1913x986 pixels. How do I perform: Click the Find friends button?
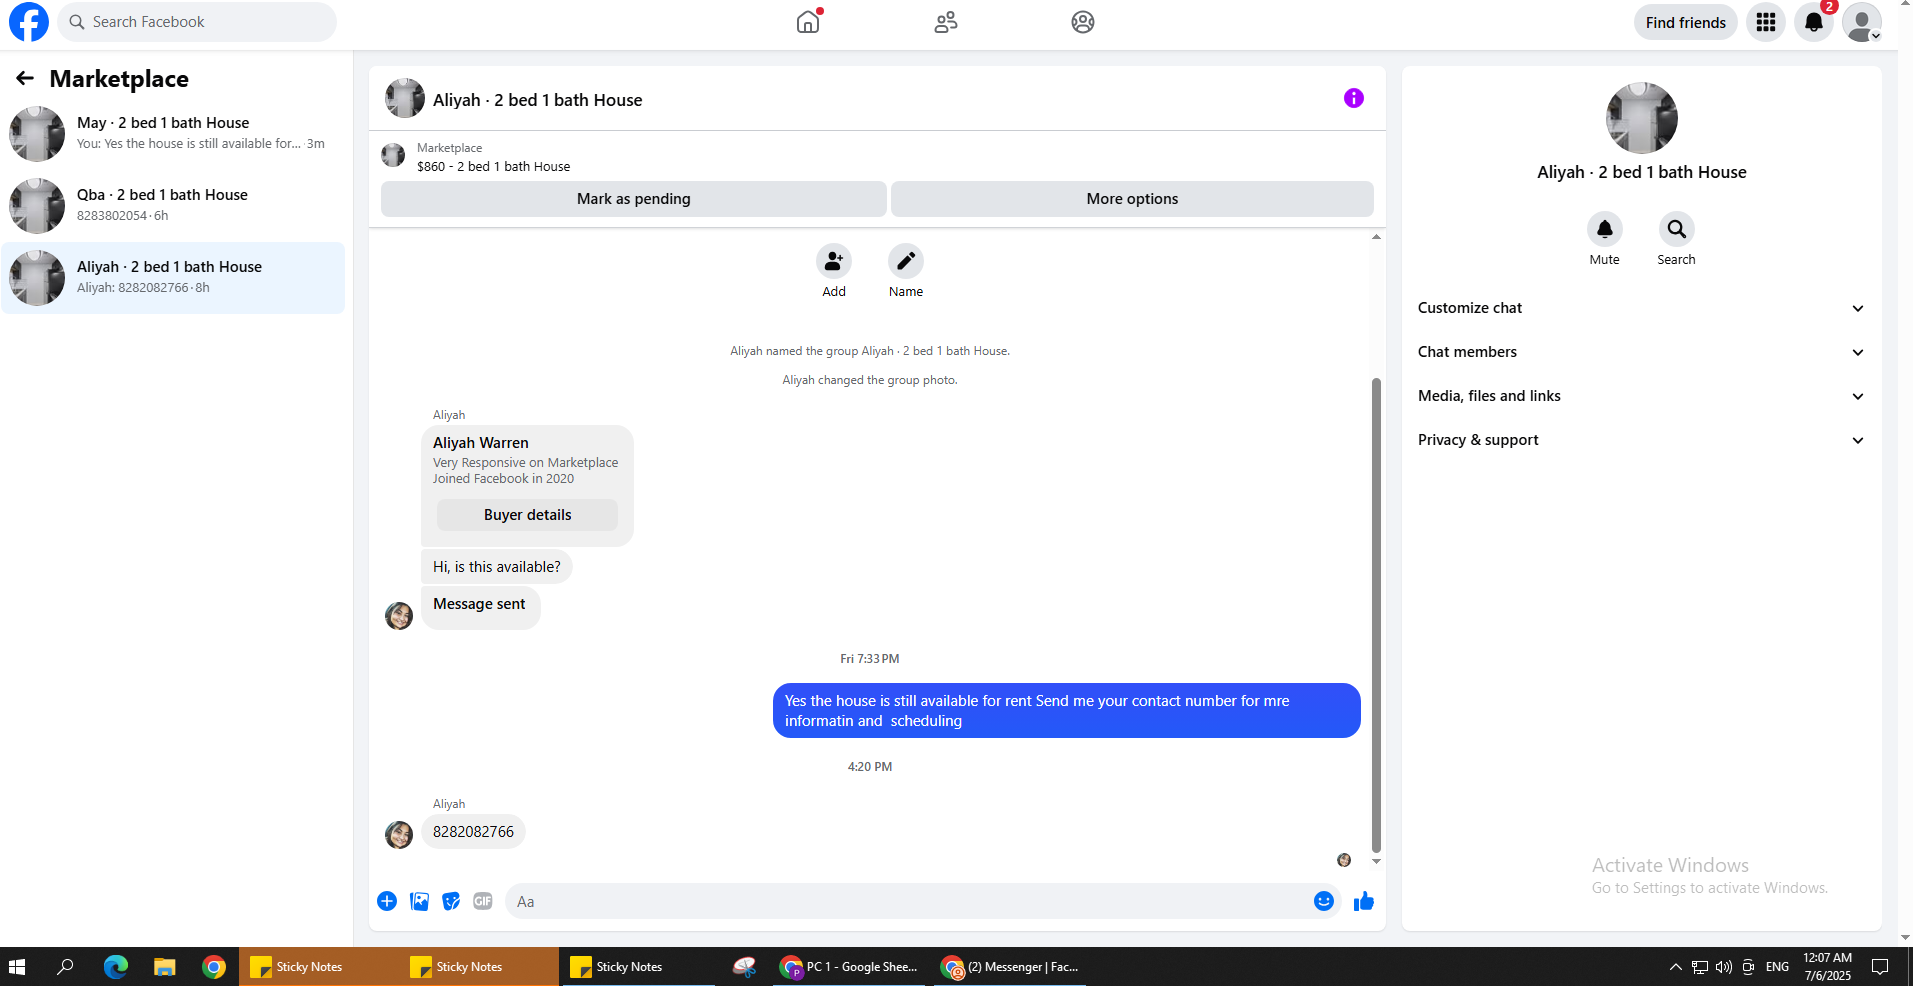1686,22
